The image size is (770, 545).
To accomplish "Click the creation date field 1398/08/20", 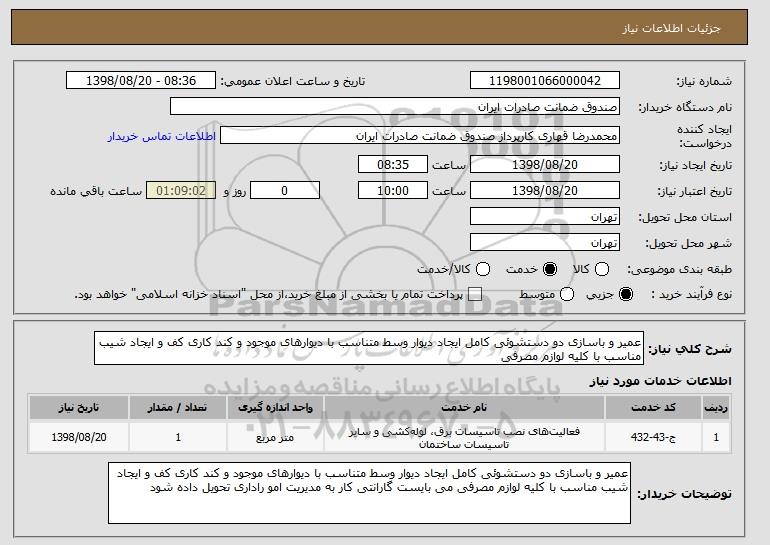I will tap(545, 164).
